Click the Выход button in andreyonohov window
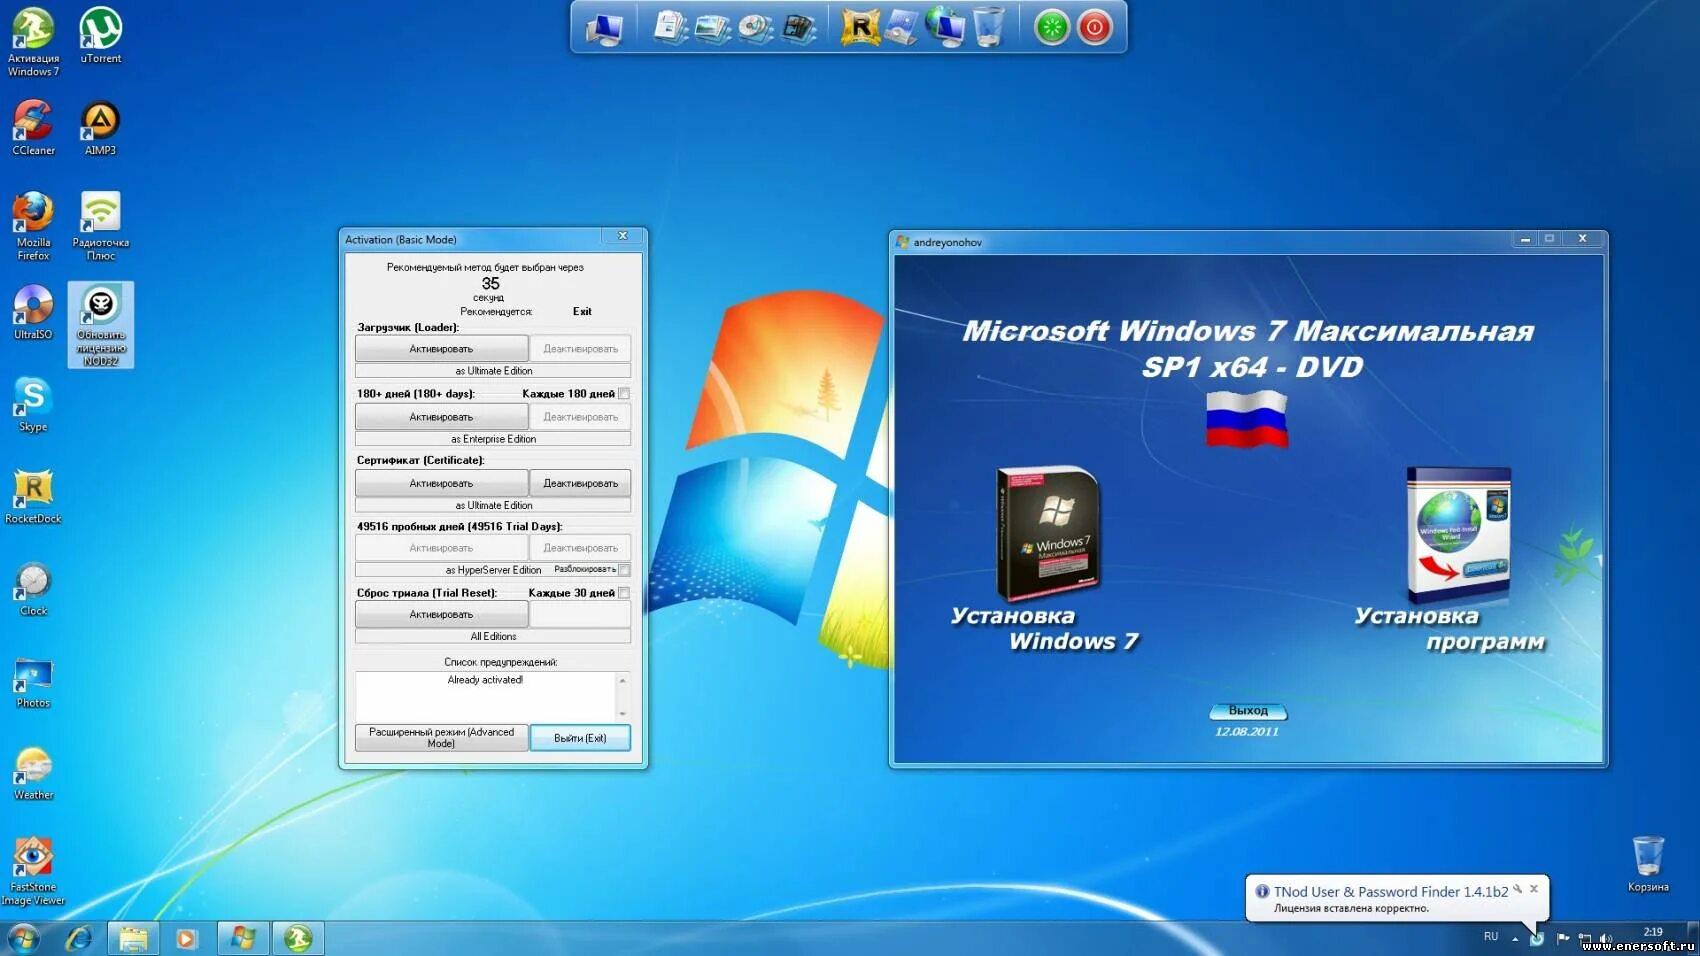The width and height of the screenshot is (1700, 956). 1248,711
